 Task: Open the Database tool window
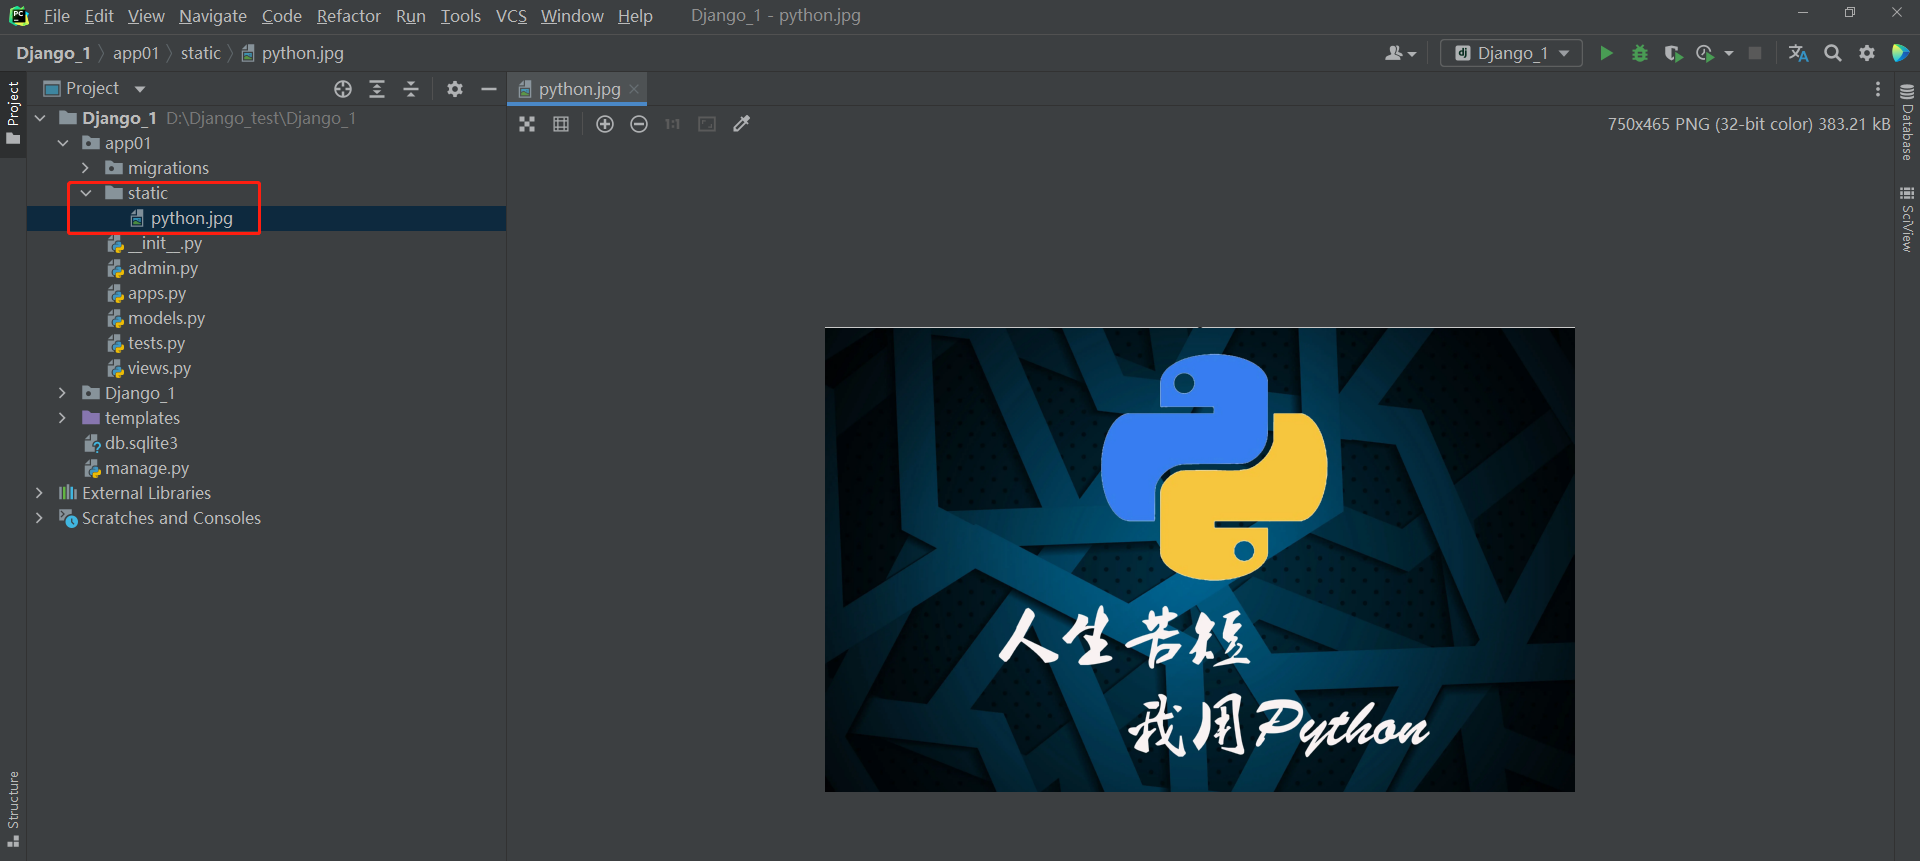tap(1907, 123)
